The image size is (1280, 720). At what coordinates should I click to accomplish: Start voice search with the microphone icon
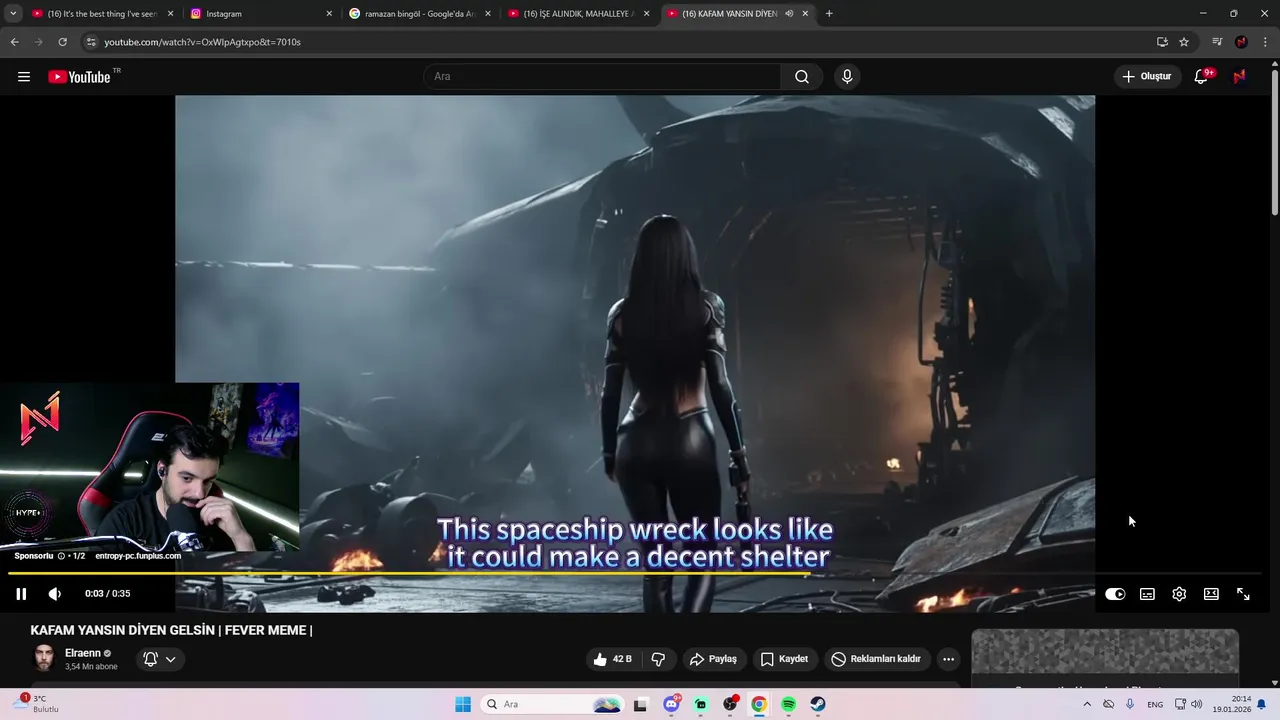847,77
